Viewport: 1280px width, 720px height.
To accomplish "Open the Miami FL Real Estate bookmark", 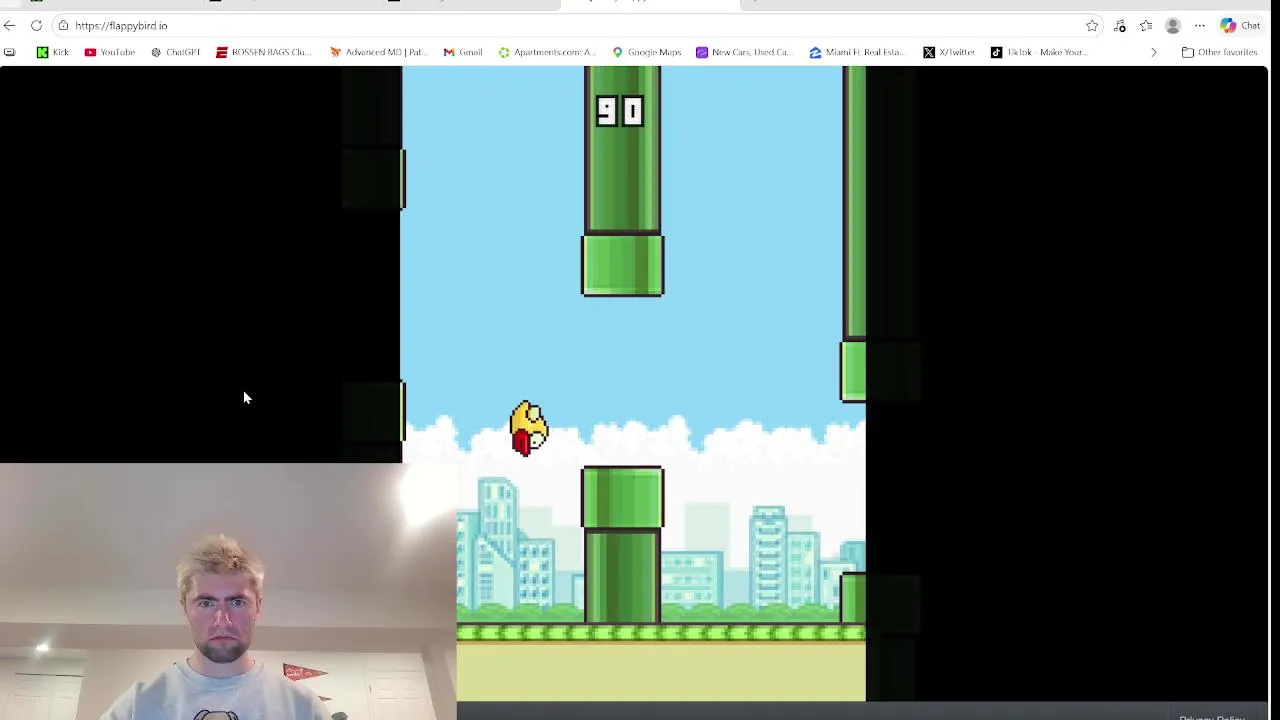I will click(858, 52).
